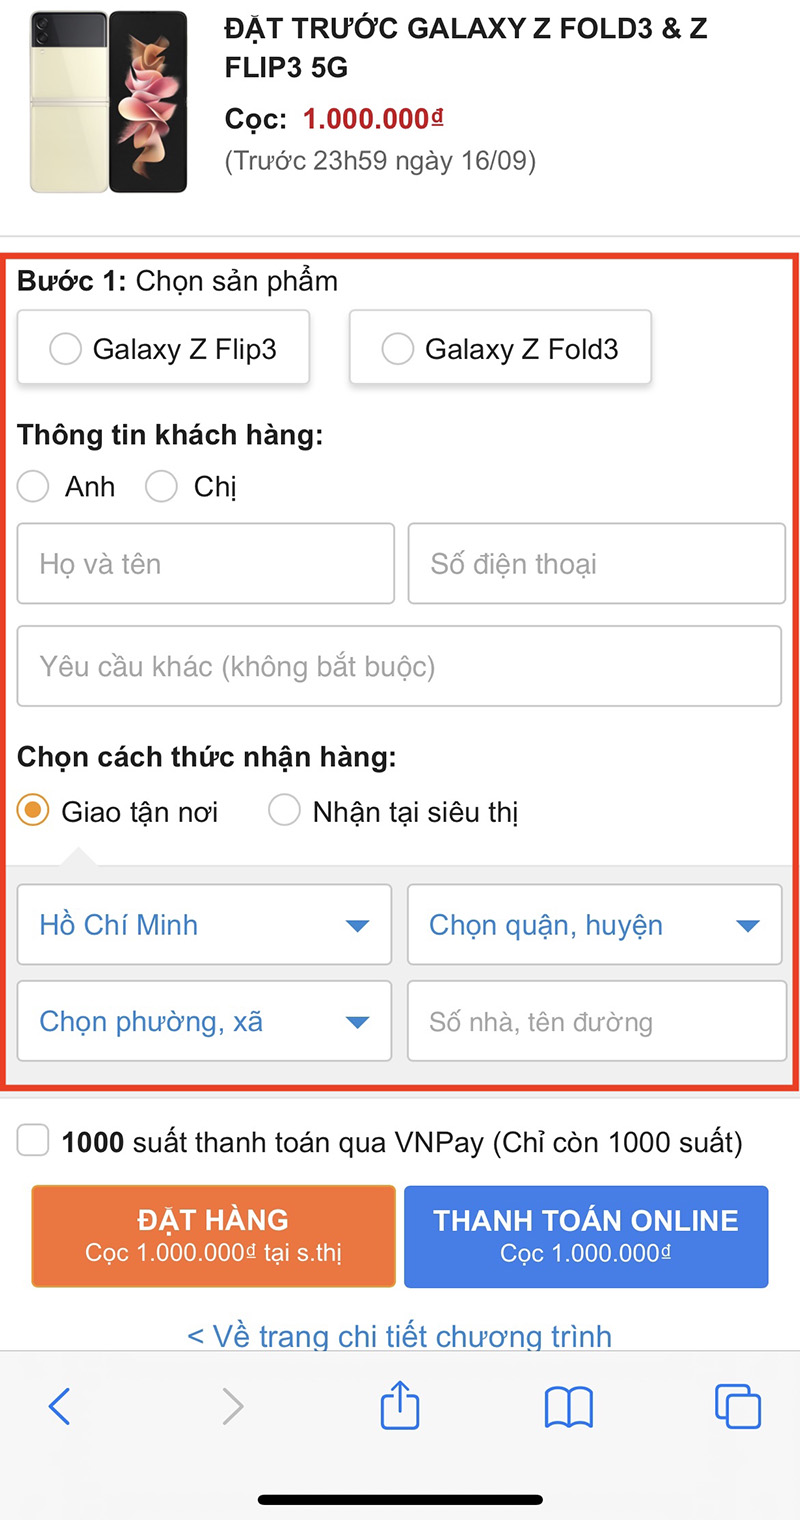This screenshot has height=1520, width=800.
Task: Select the Galaxy Z Fold3 option
Action: 500,349
